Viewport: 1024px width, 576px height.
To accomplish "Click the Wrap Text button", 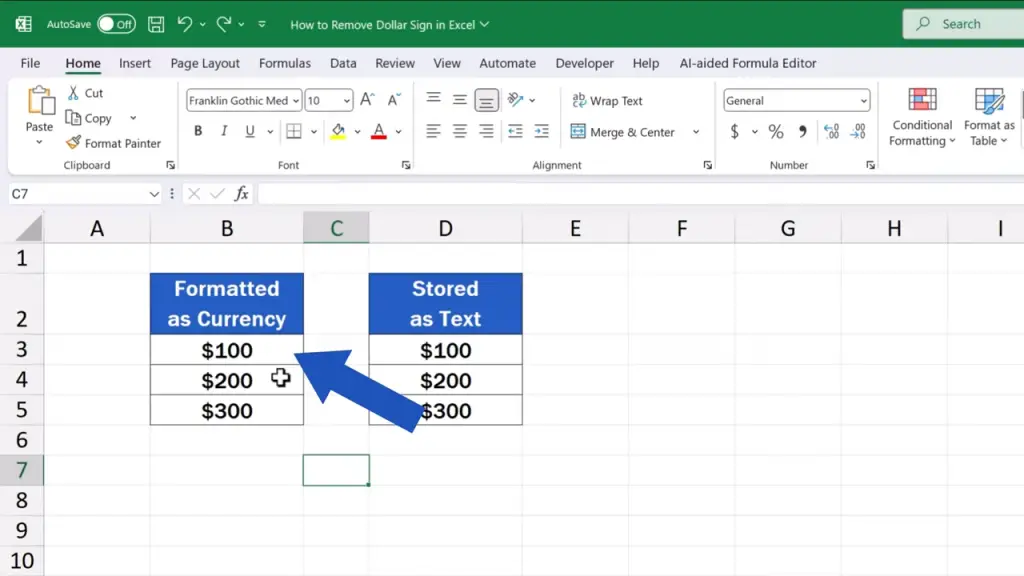I will click(x=607, y=101).
